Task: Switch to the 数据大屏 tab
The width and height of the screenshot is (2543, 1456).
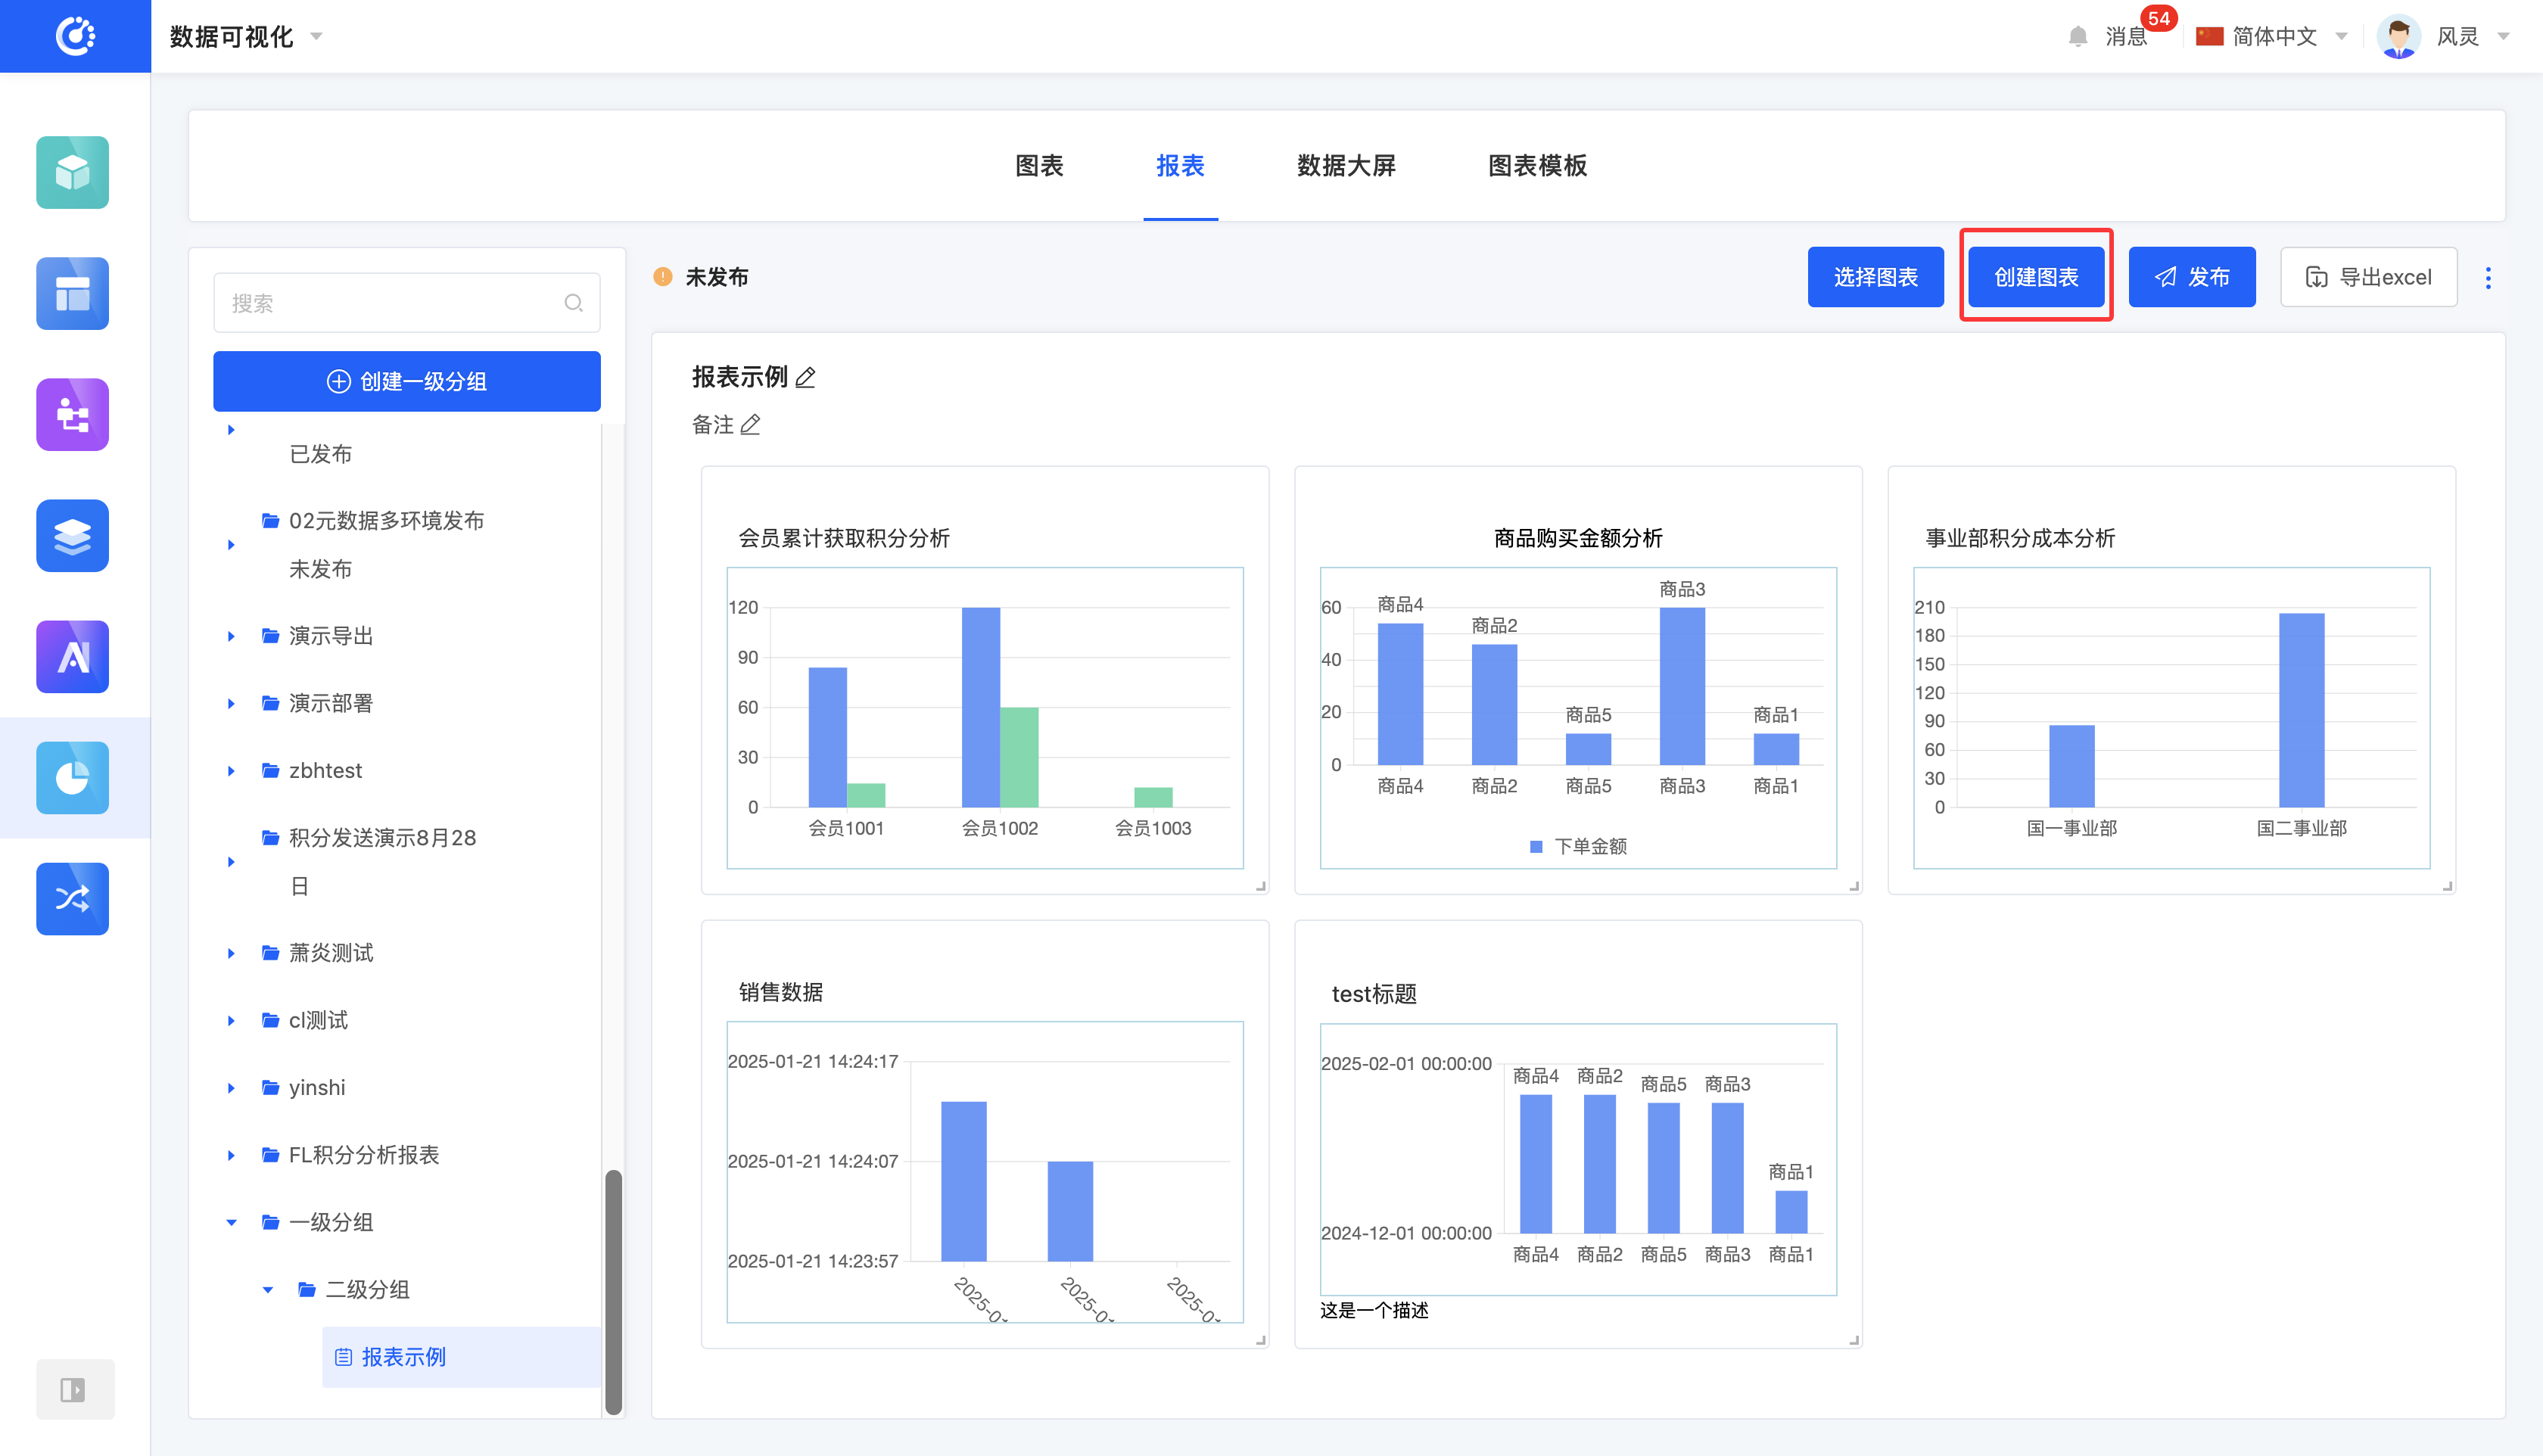Action: [1345, 166]
